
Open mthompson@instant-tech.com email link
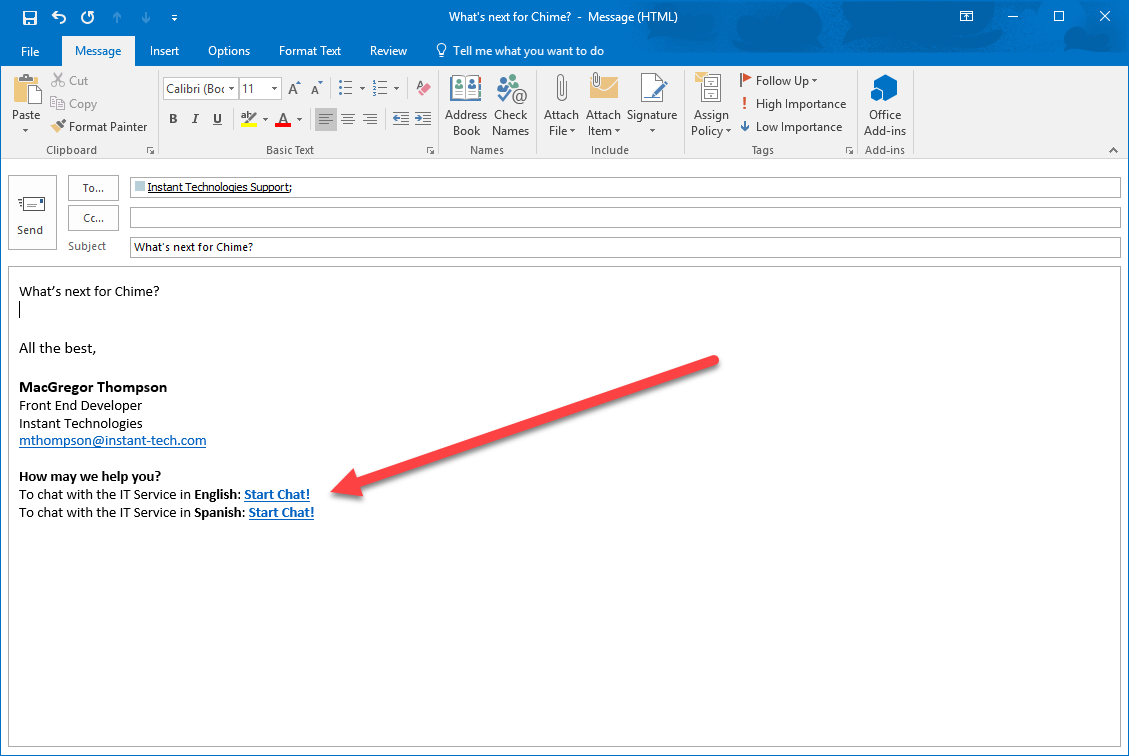(x=112, y=441)
